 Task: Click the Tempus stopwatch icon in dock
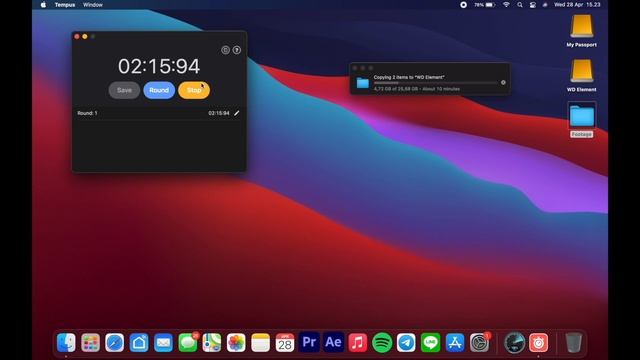coord(539,342)
